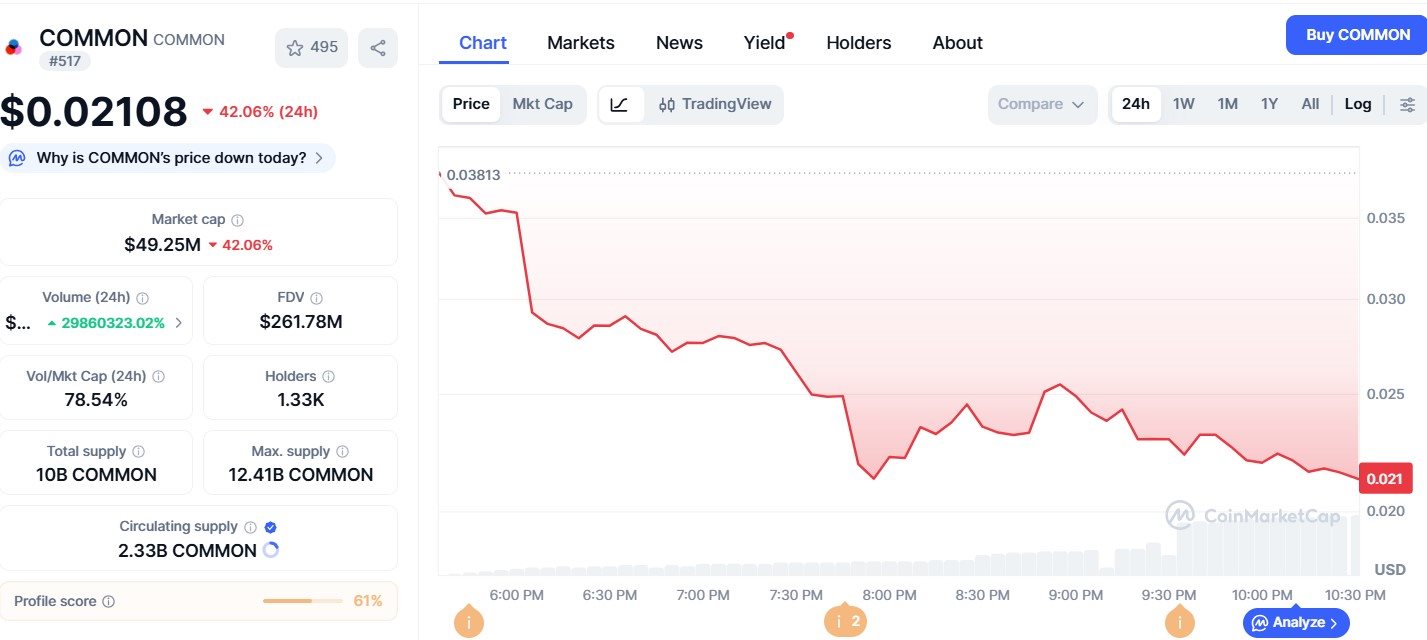Click the Buy COMMON button

[1356, 35]
